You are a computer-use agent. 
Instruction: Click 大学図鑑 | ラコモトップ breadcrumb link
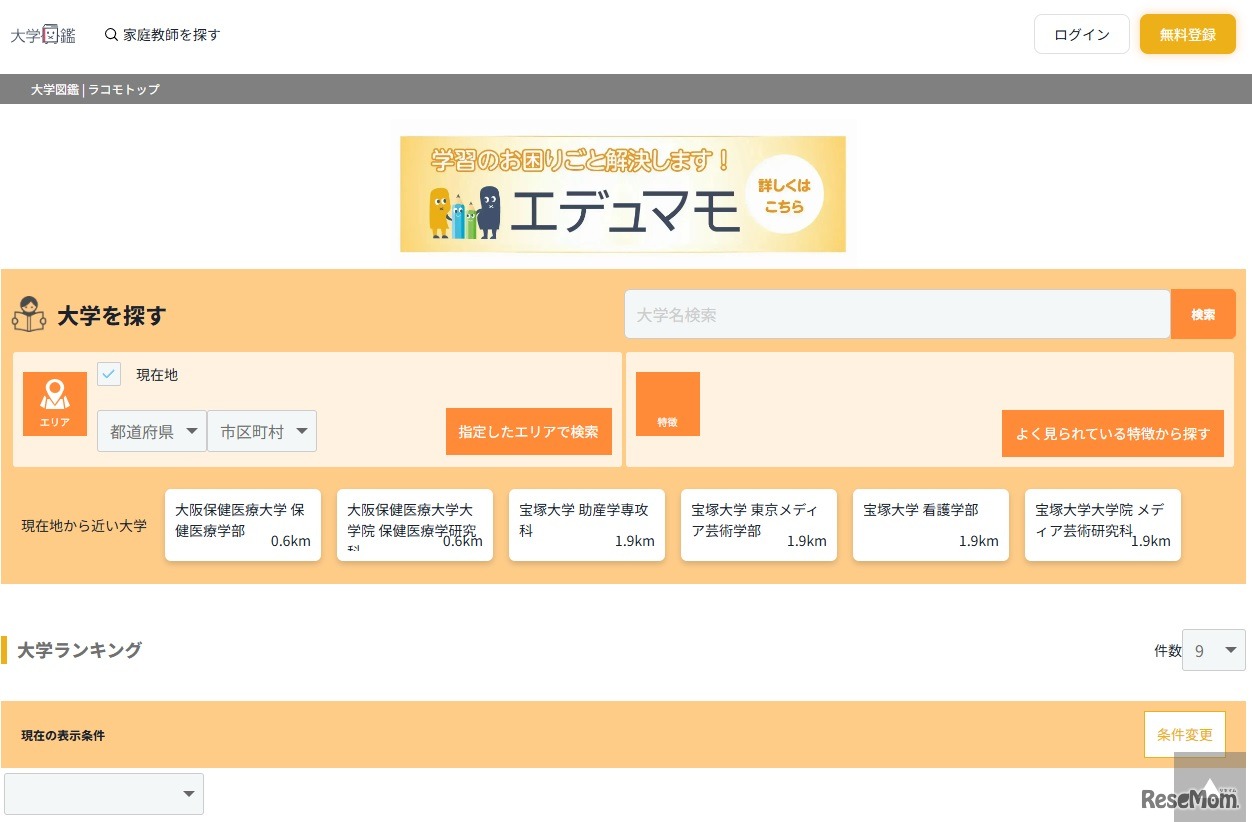[x=95, y=90]
